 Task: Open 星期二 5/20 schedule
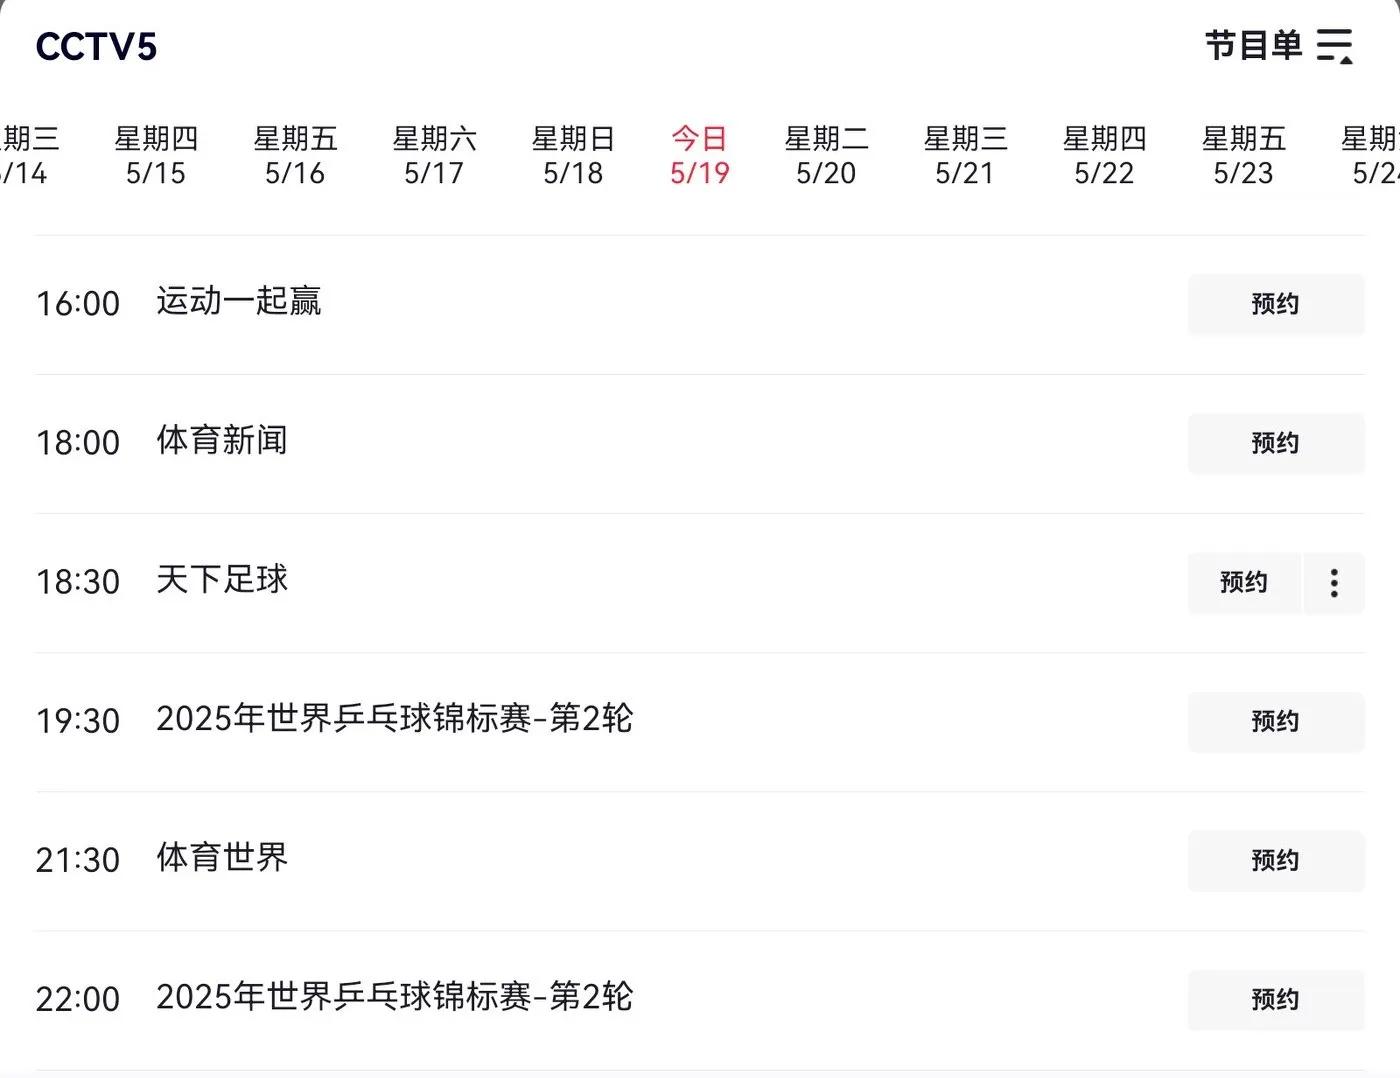826,155
